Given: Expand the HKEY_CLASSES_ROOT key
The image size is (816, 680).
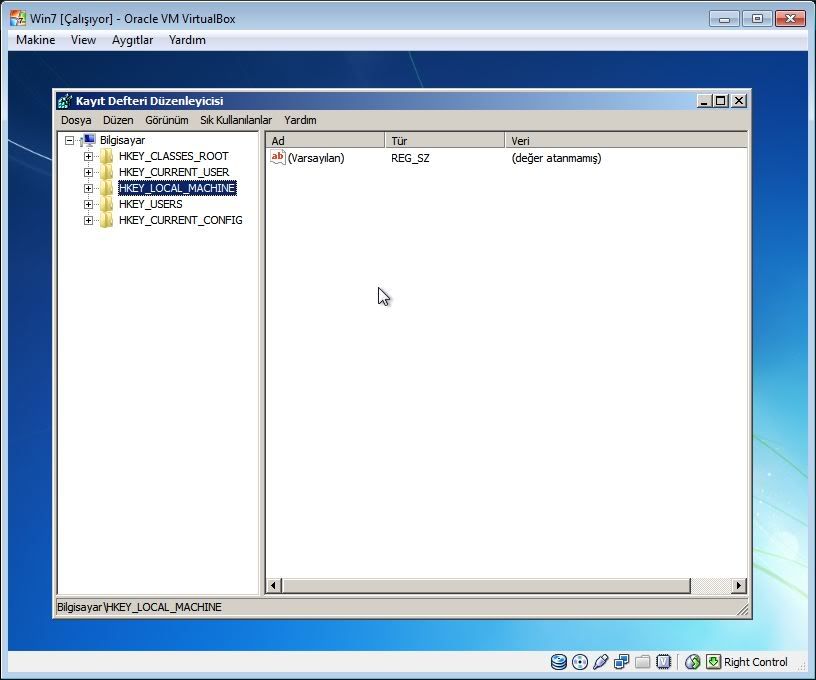Looking at the screenshot, I should pyautogui.click(x=89, y=156).
